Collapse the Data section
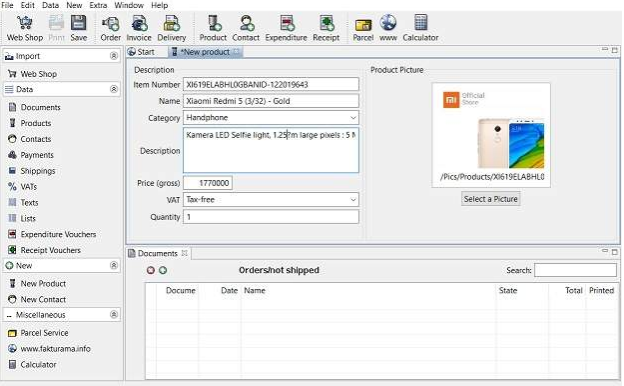624x386 pixels. point(114,89)
